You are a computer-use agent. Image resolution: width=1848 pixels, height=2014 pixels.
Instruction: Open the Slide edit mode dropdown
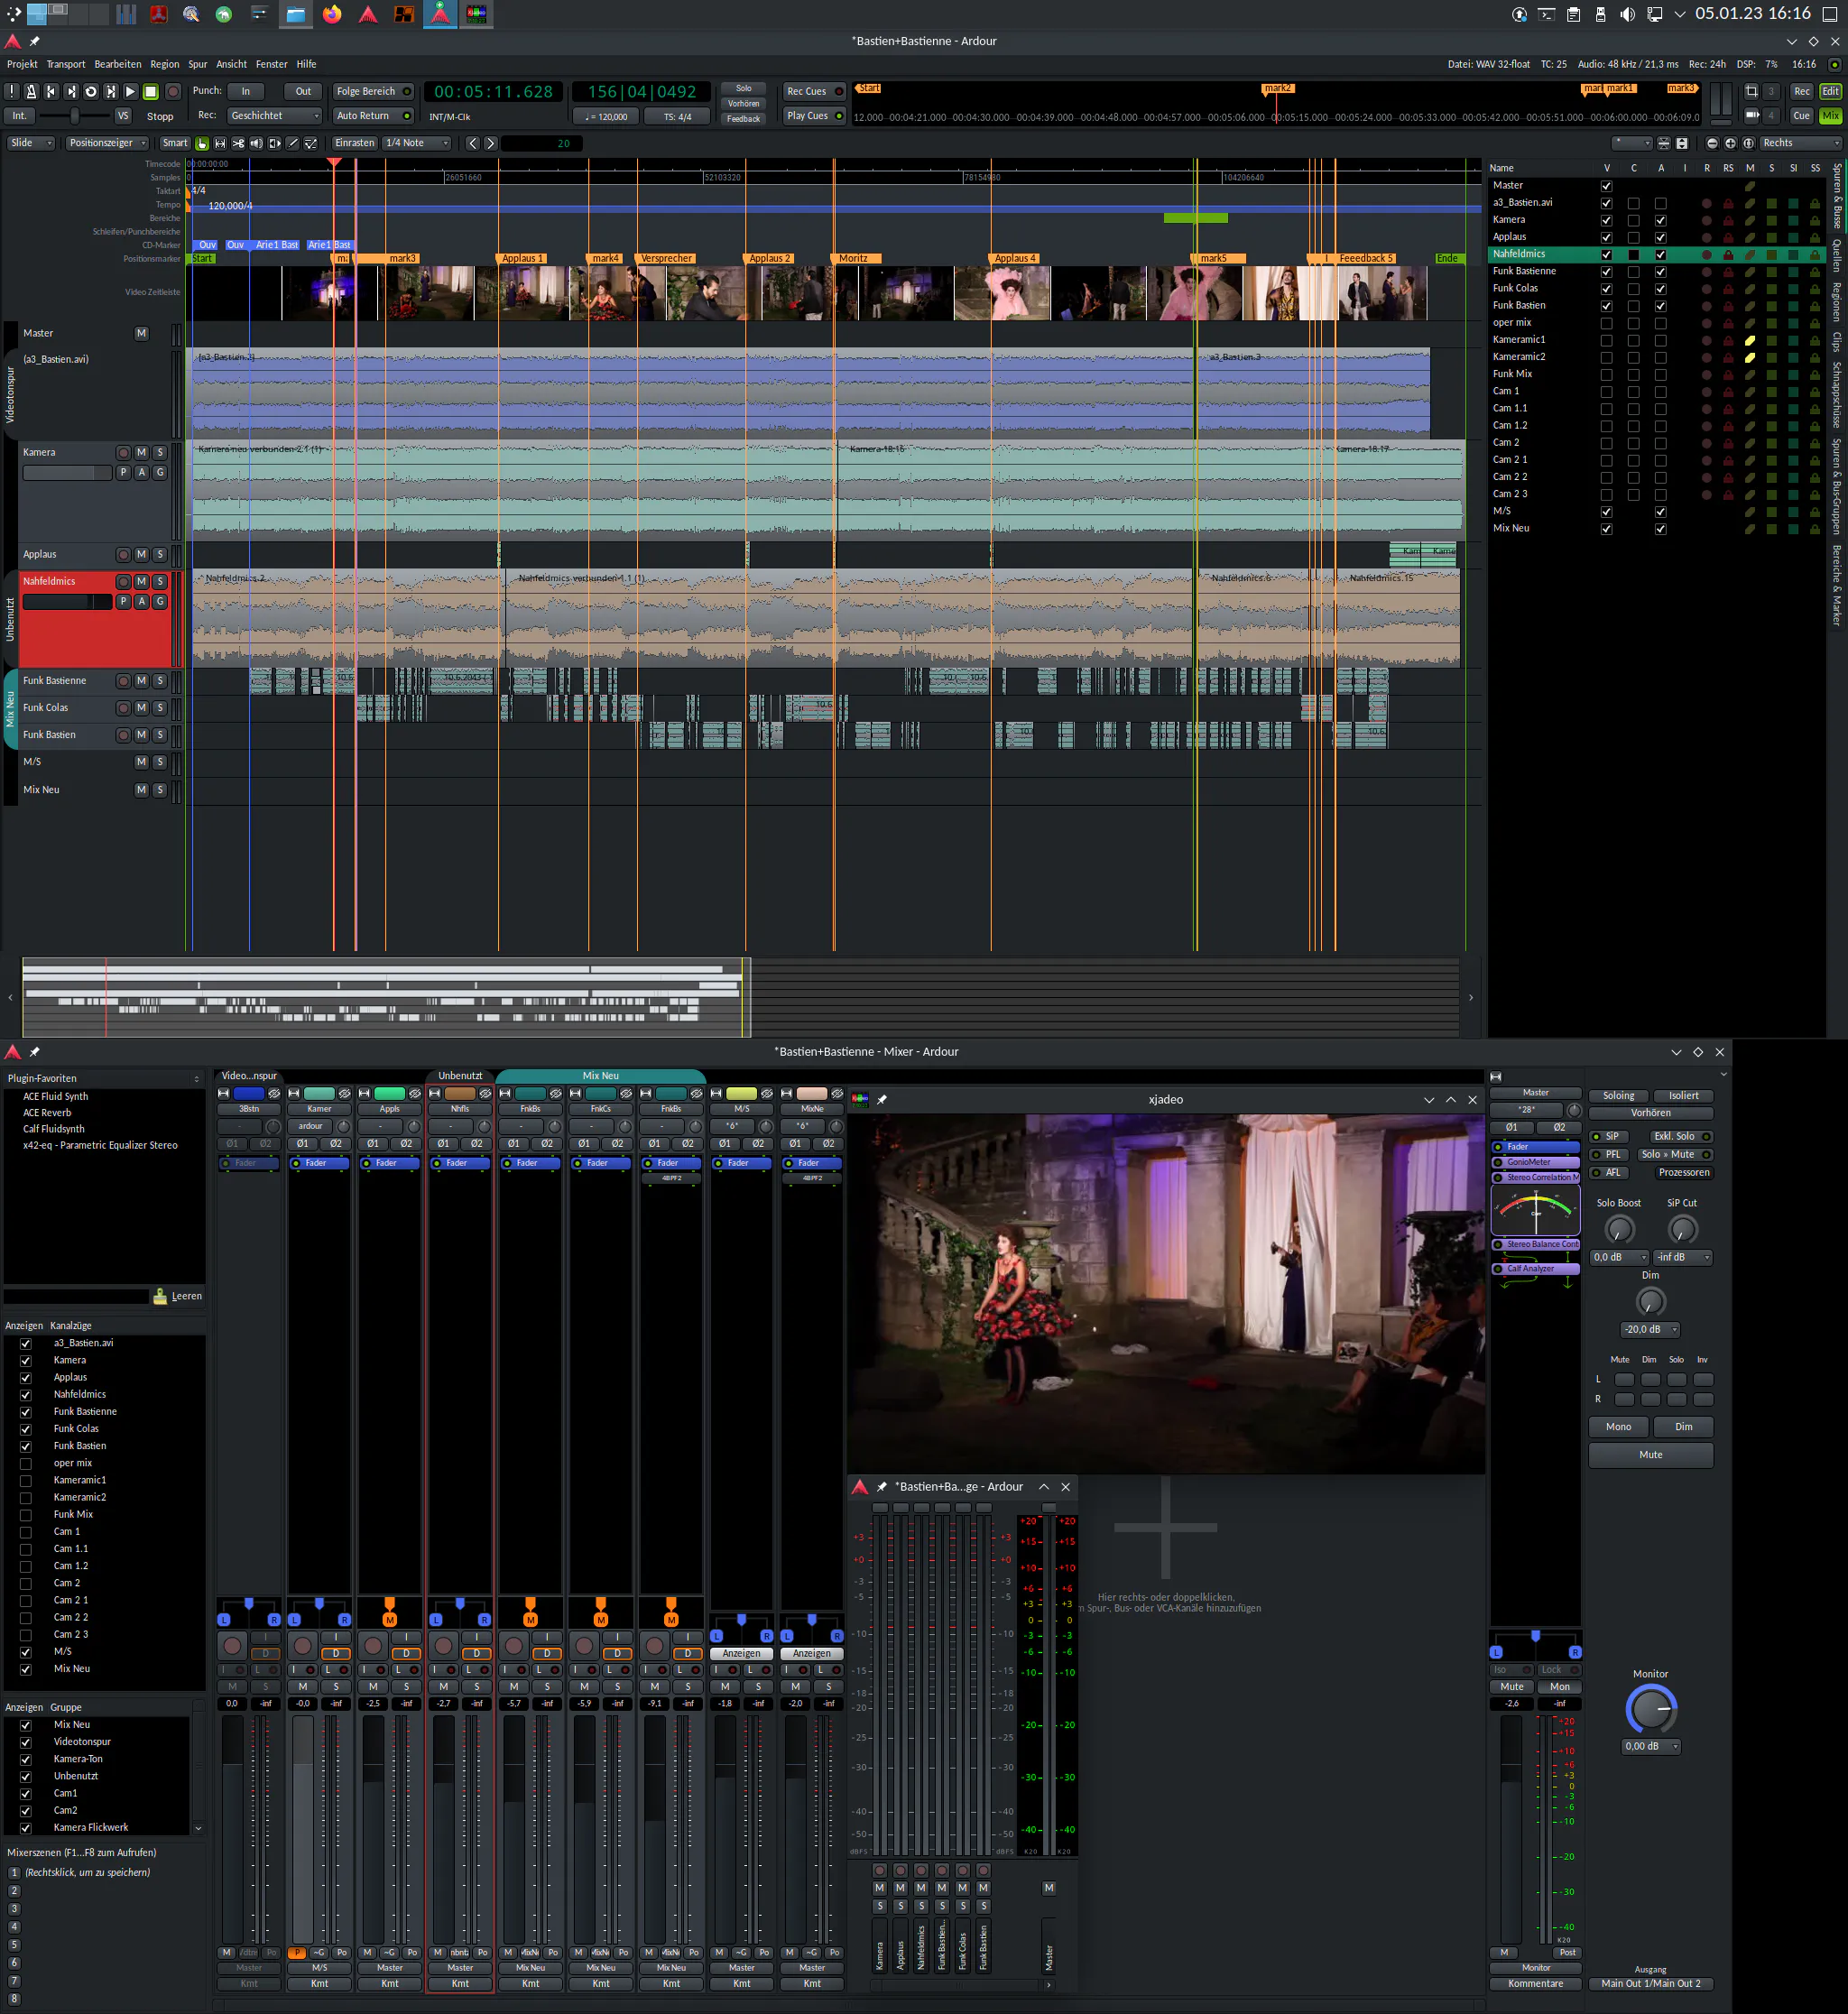(32, 143)
